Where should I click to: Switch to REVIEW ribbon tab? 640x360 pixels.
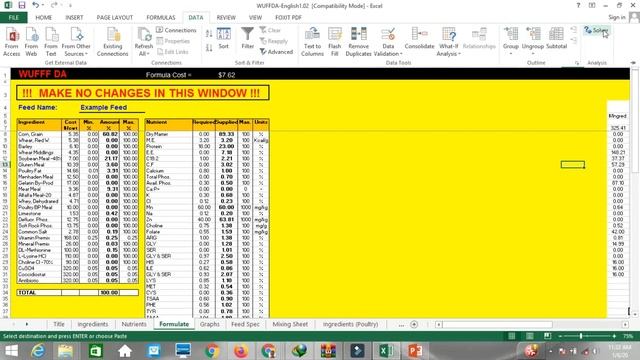(226, 18)
